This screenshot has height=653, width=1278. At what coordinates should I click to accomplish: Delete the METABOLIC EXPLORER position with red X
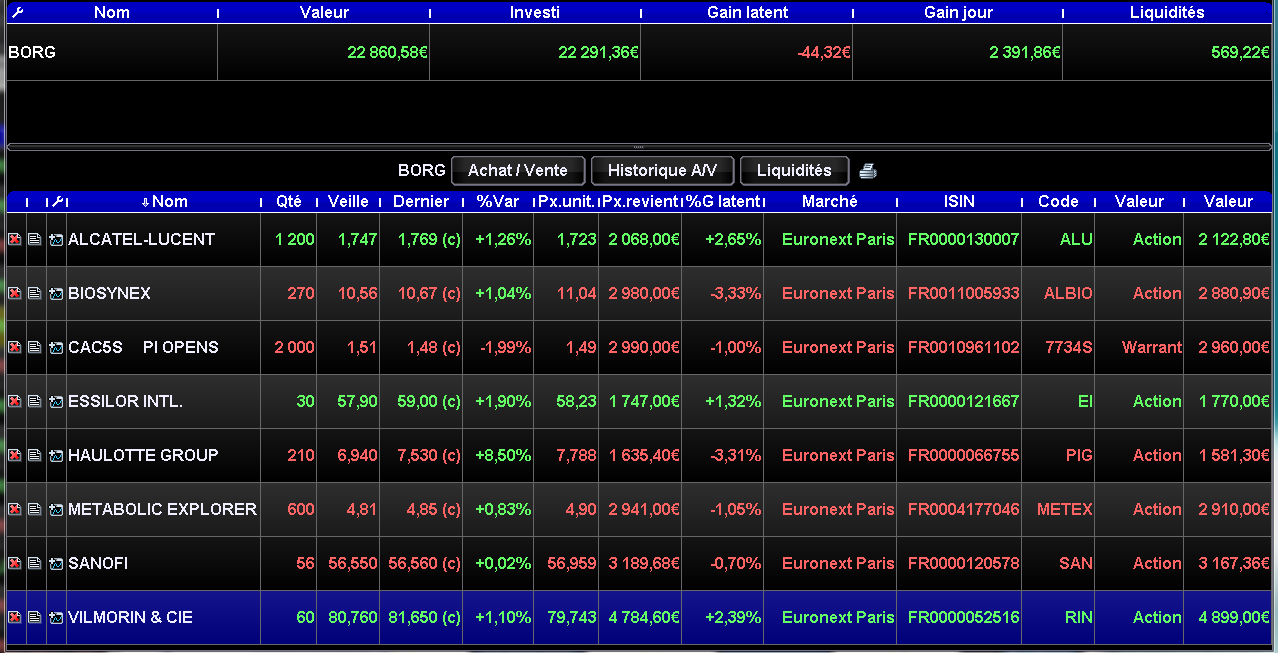pyautogui.click(x=15, y=510)
